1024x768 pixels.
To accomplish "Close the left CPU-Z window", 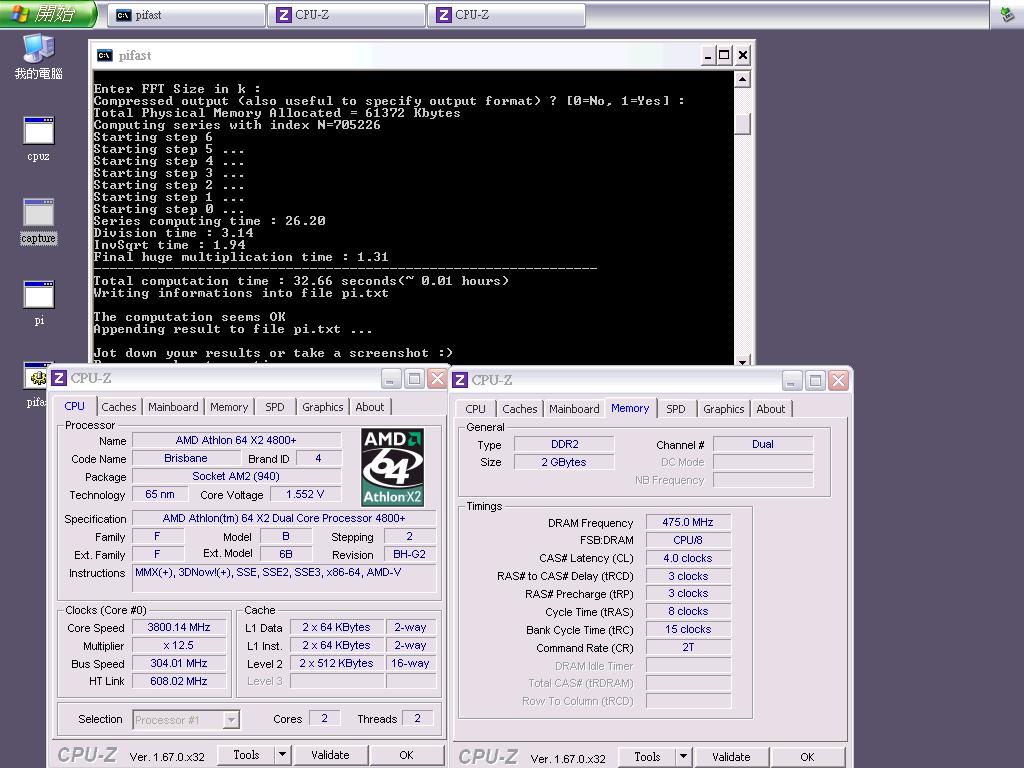I will coord(438,379).
